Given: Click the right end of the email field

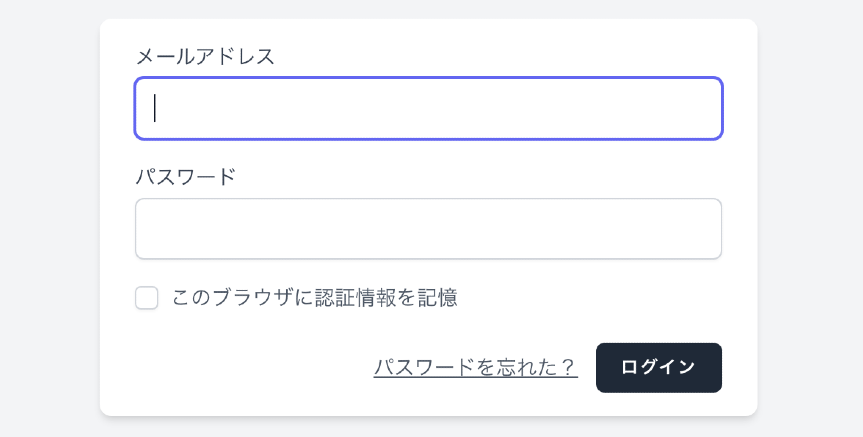Looking at the screenshot, I should coord(700,108).
